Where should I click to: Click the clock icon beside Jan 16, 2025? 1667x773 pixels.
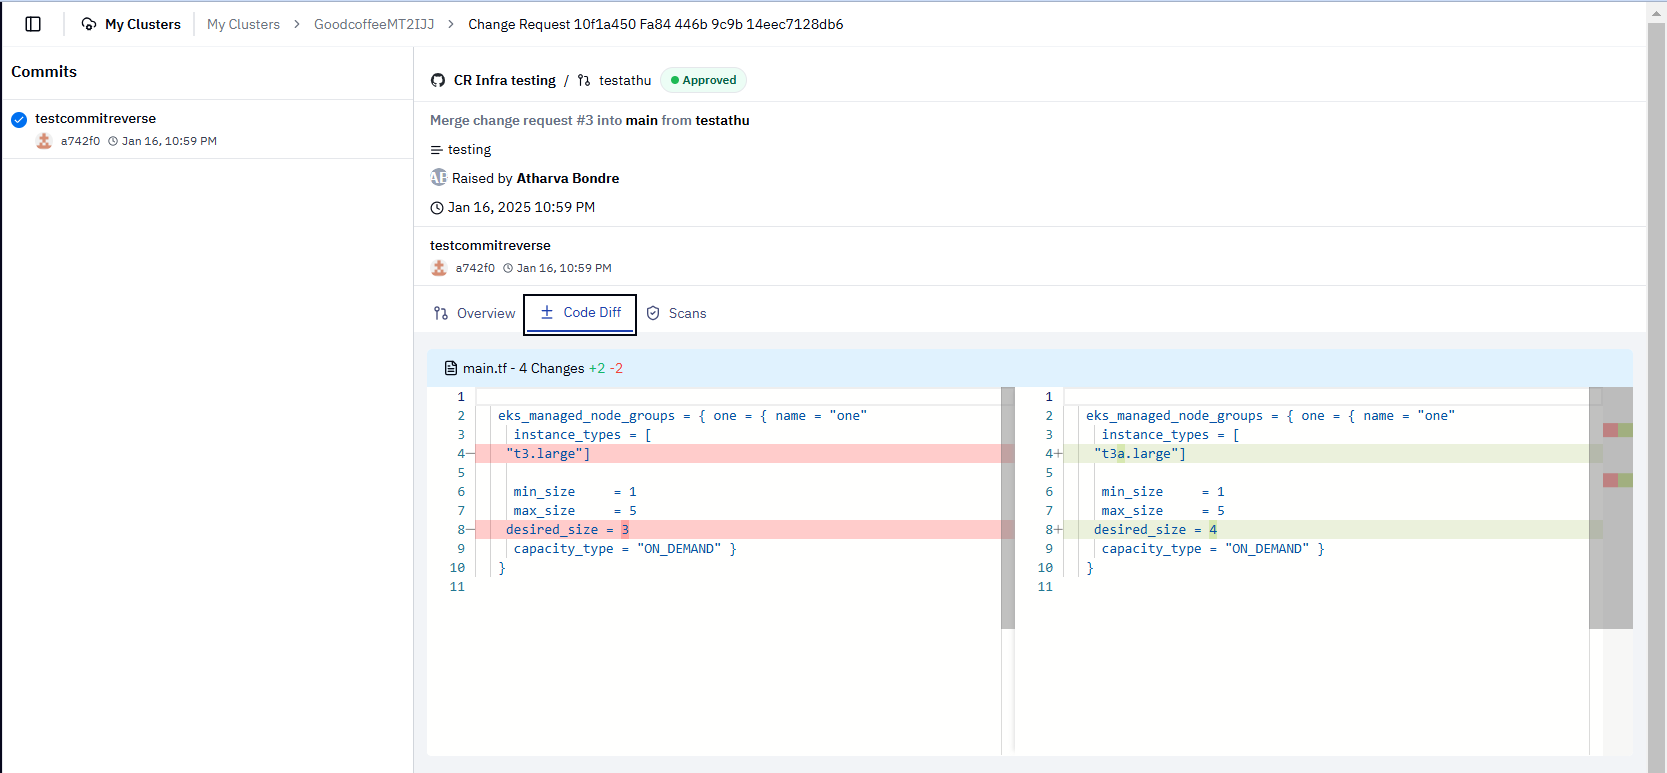pos(437,208)
